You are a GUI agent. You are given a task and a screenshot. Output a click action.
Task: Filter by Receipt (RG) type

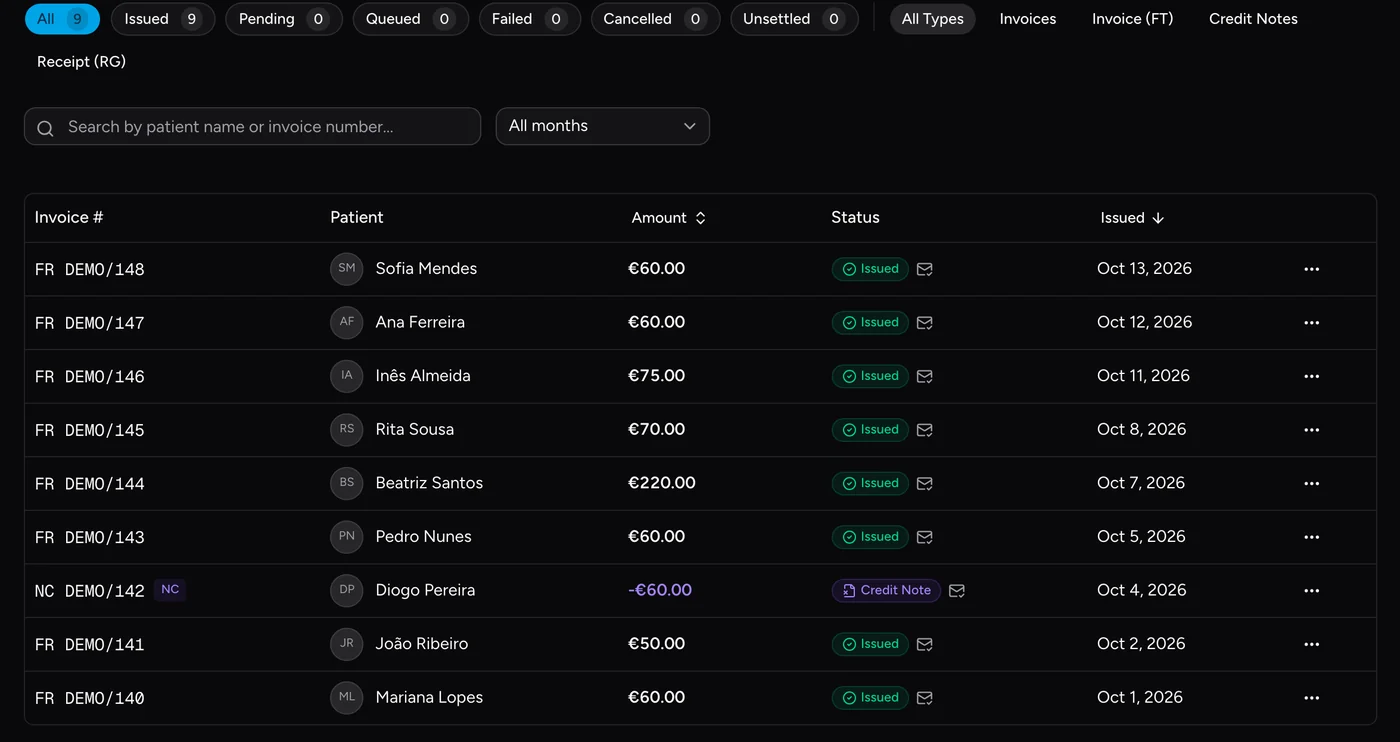coord(82,62)
